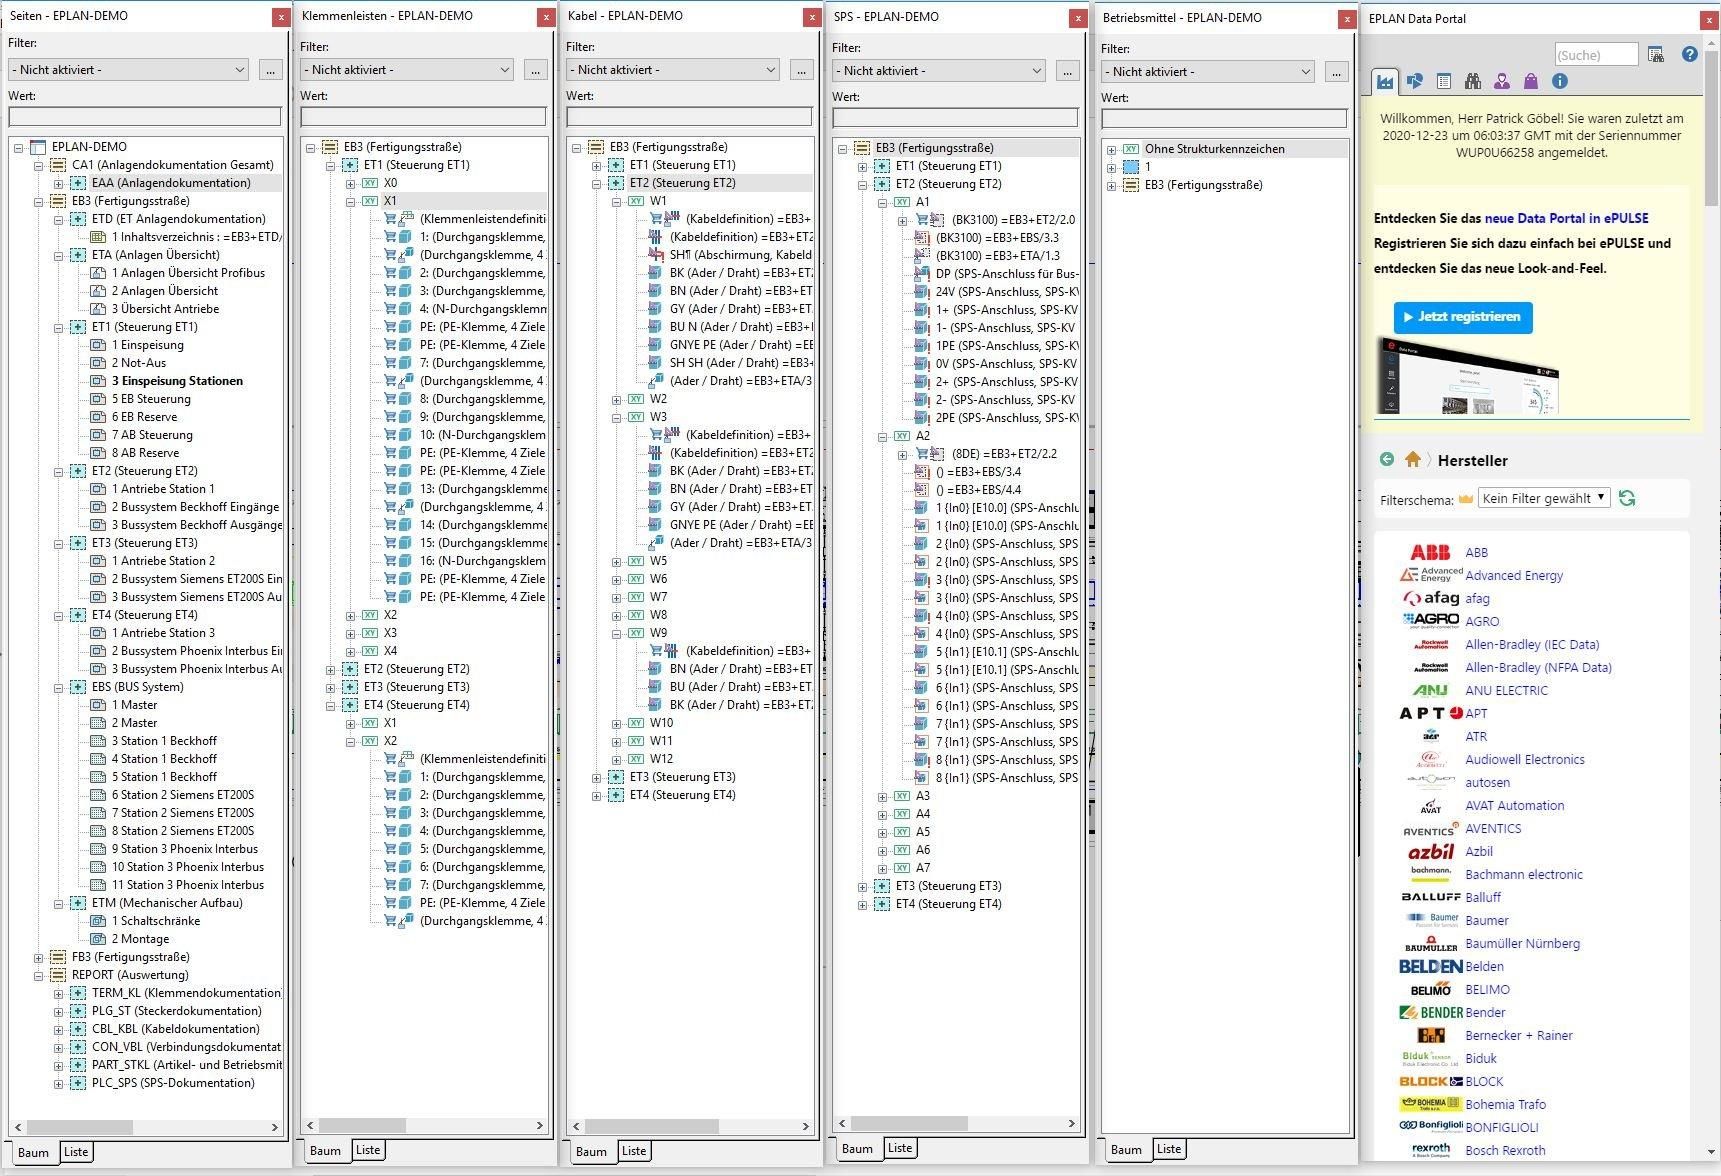Open the shopping bag icon in Data Portal

[1530, 81]
